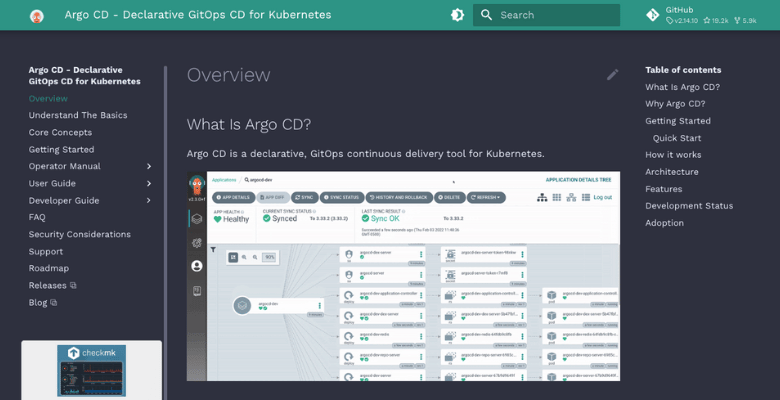Click the tree view icon in screenshot
780x400 pixels.
[542, 198]
